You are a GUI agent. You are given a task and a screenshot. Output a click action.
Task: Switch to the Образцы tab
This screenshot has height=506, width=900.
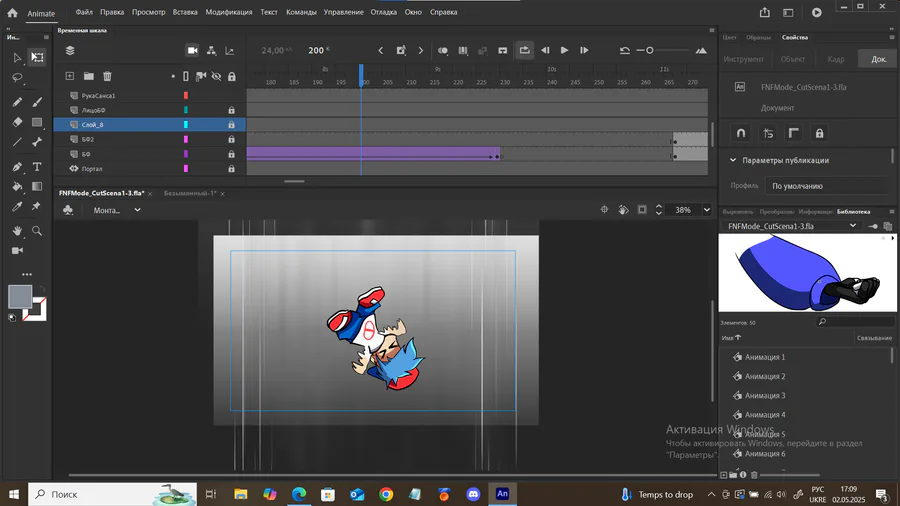click(x=758, y=37)
